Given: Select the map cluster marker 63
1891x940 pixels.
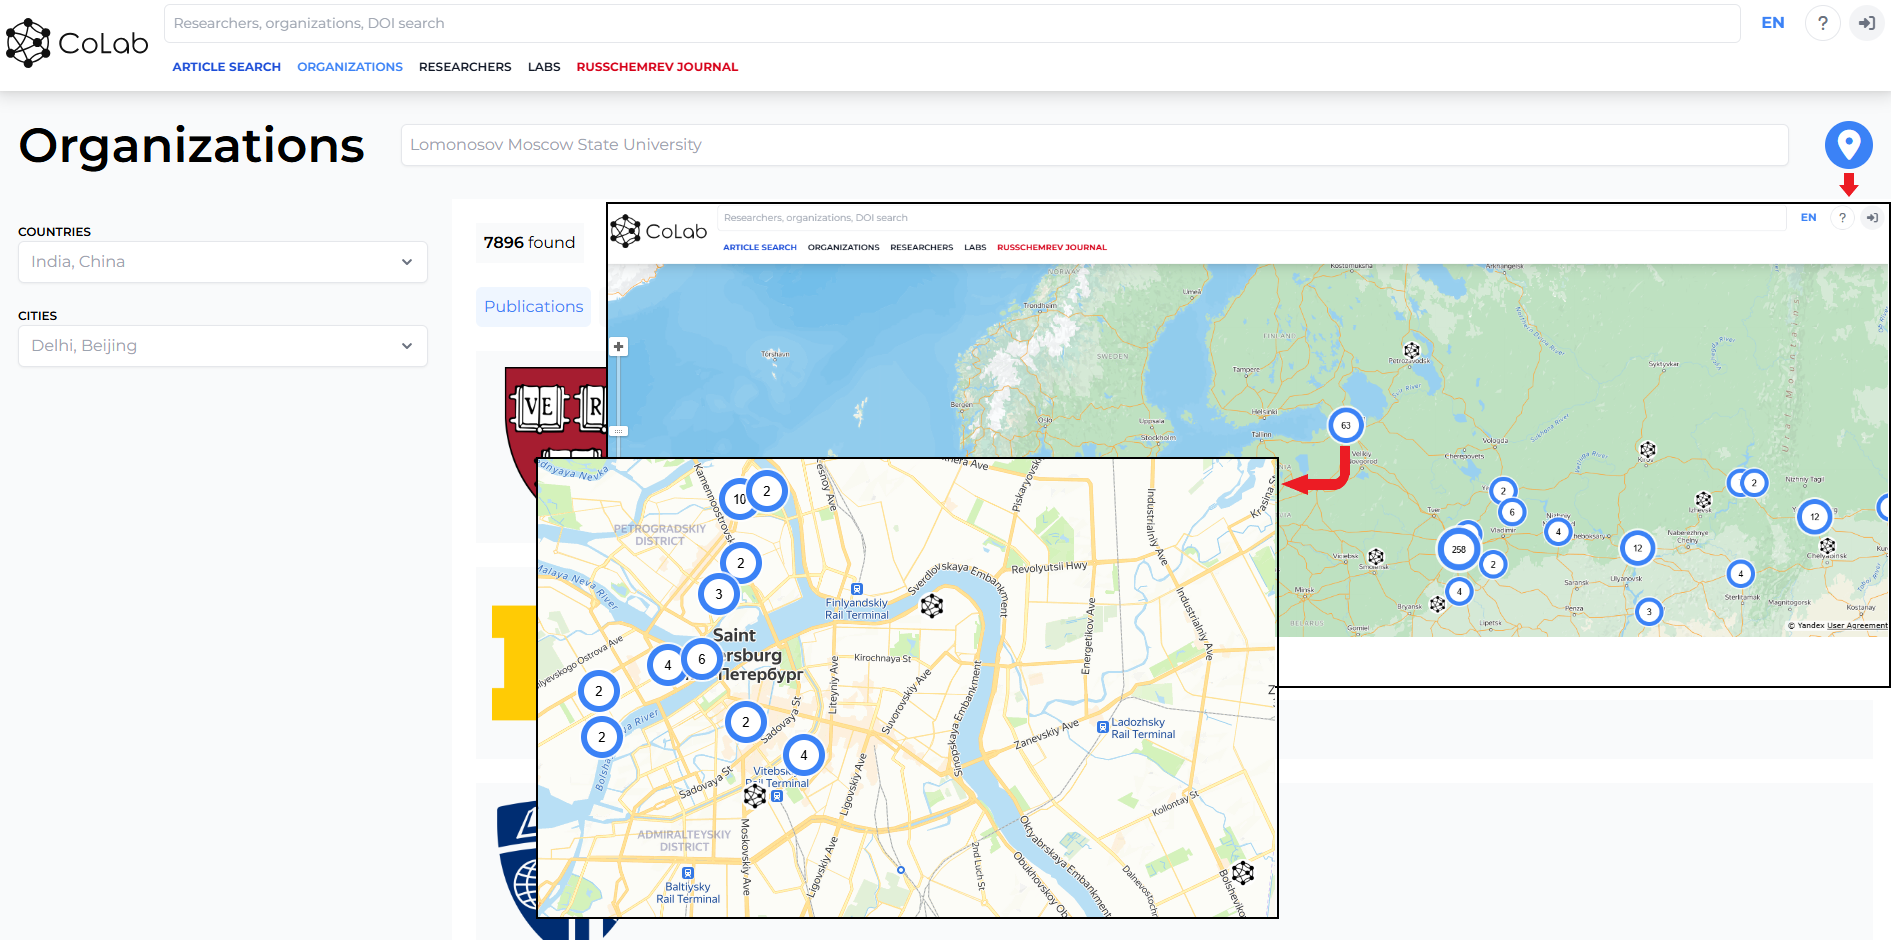Looking at the screenshot, I should click(1345, 425).
